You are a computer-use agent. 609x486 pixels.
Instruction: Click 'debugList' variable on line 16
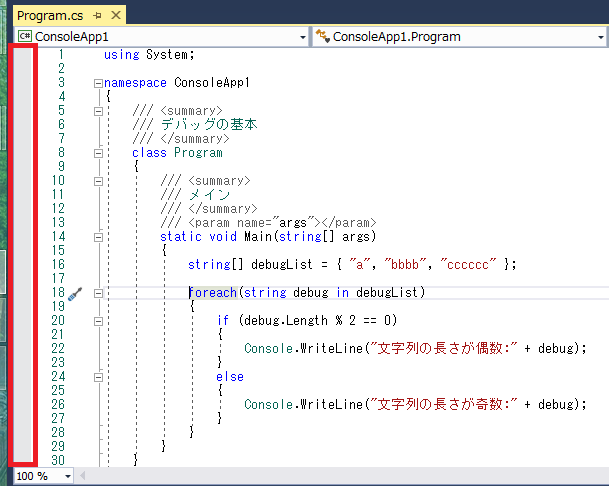[x=282, y=265]
